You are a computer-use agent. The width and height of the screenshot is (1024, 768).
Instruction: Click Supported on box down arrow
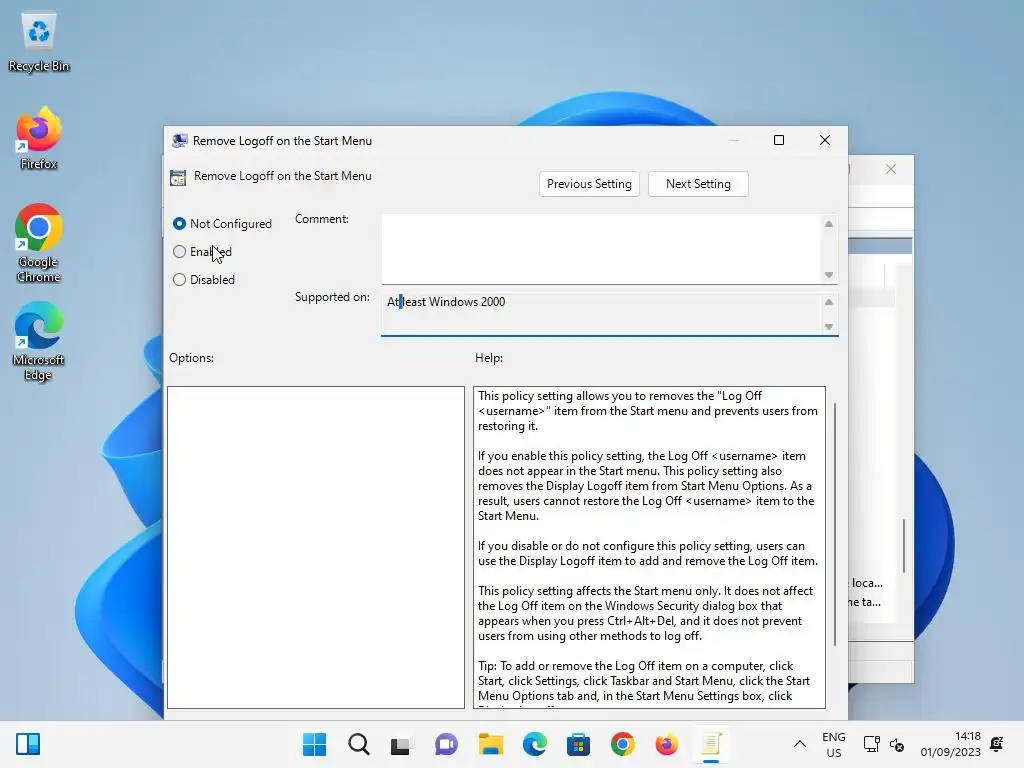[x=829, y=327]
